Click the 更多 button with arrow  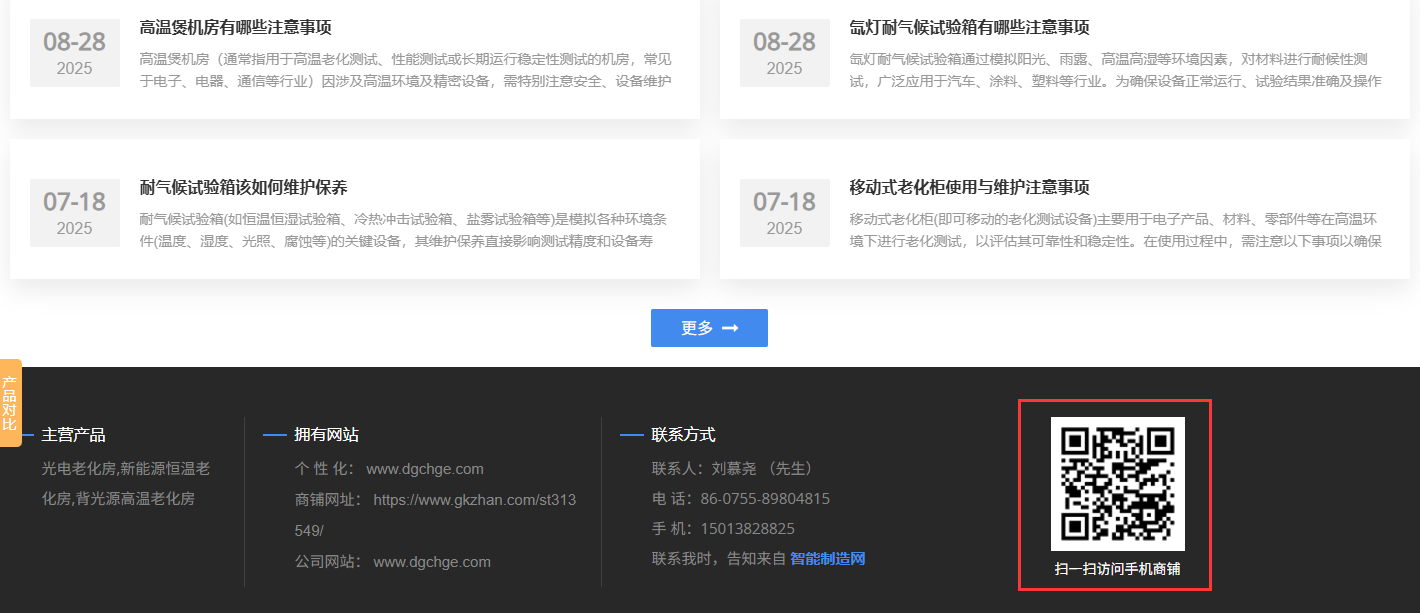[709, 328]
